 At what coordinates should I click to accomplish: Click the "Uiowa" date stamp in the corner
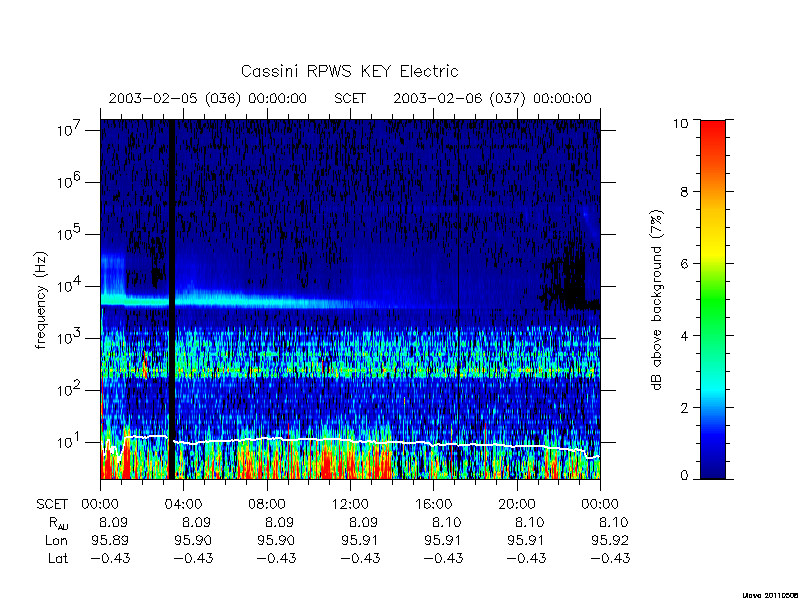point(770,595)
